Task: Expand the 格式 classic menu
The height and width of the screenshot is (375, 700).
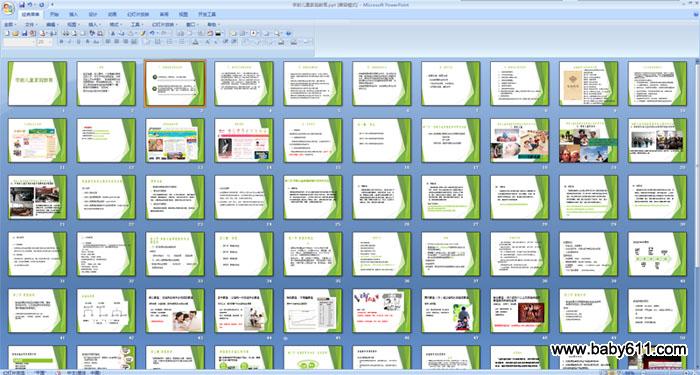Action: click(115, 25)
